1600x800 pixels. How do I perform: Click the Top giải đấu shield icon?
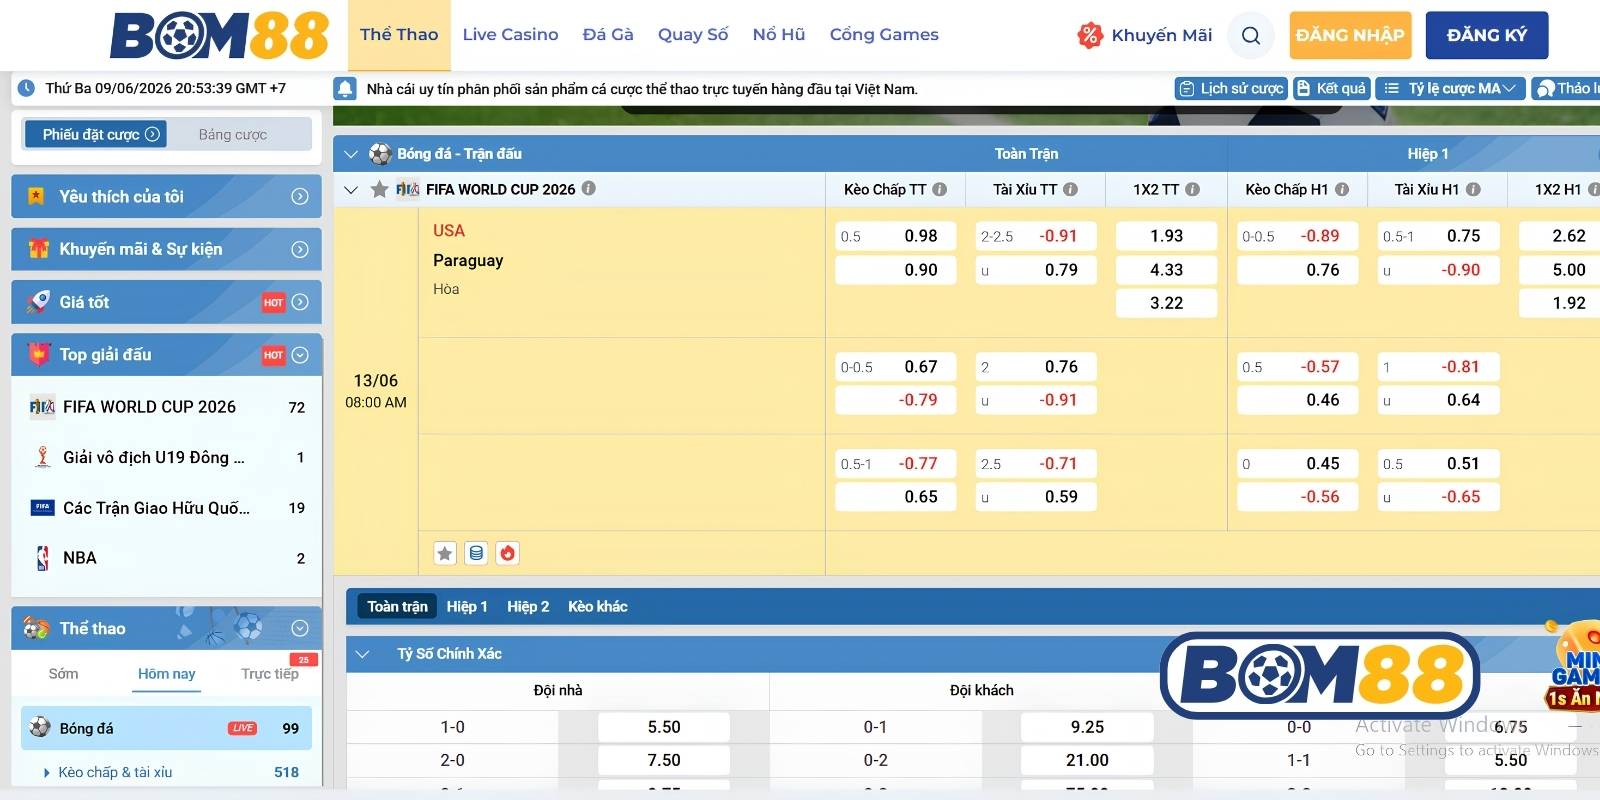(38, 354)
